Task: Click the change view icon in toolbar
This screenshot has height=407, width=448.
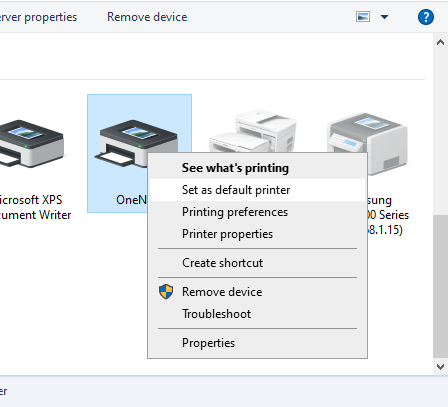Action: (x=363, y=17)
